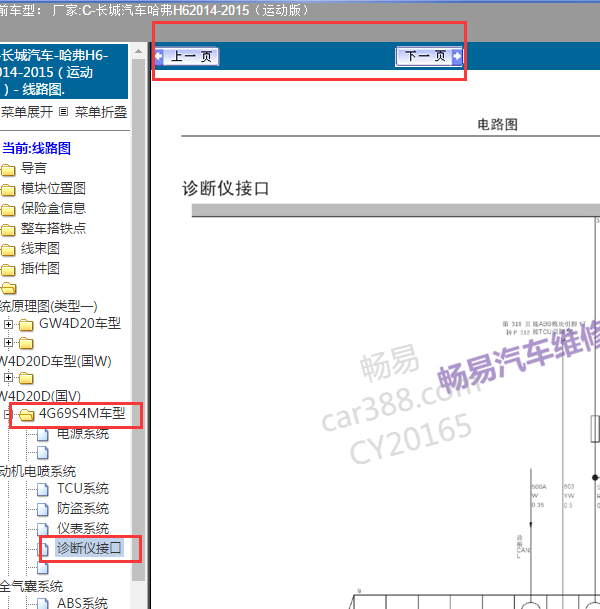Click the 诊断仪接口 diagram title
The image size is (600, 609).
coord(226,188)
